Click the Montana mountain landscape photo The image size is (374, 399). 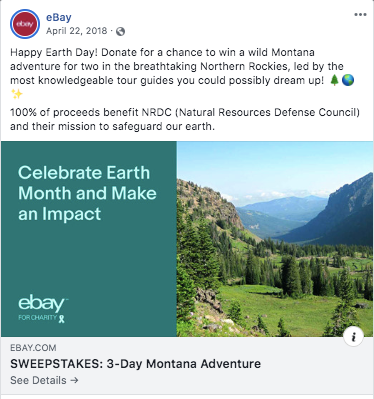275,239
